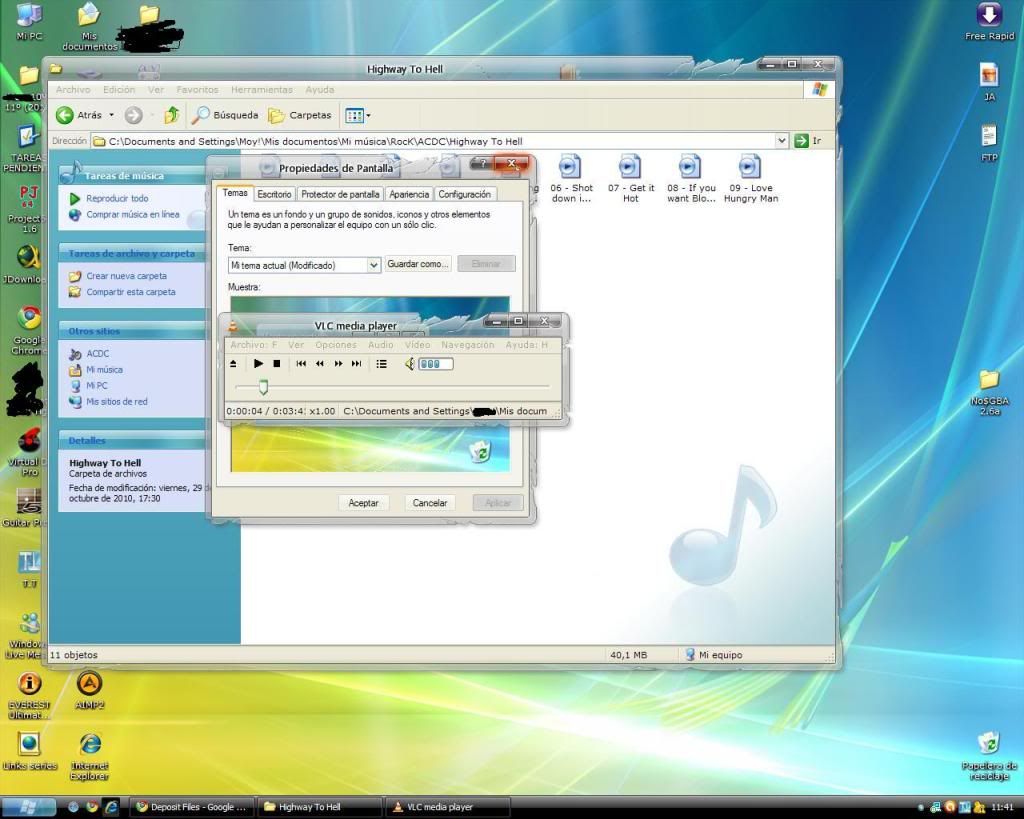This screenshot has height=819, width=1024.
Task: Select the 06 - Shot down file
Action: (571, 178)
